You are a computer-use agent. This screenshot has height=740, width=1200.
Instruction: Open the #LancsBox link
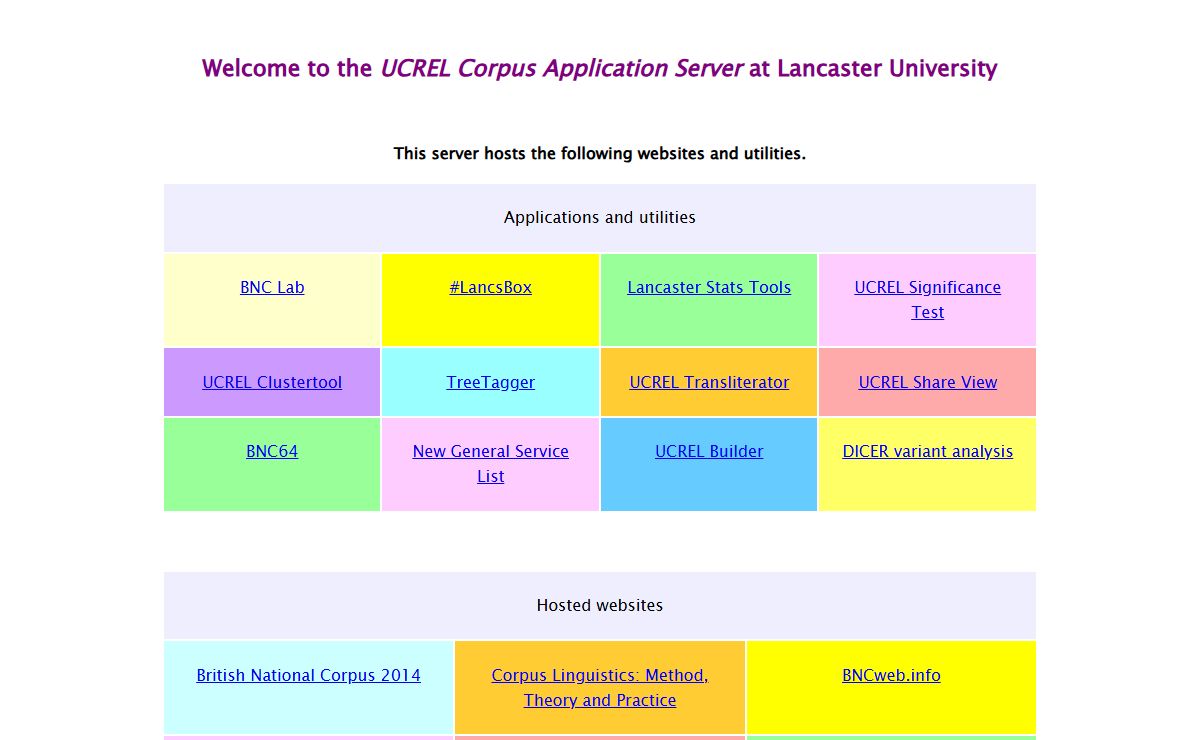(x=490, y=287)
